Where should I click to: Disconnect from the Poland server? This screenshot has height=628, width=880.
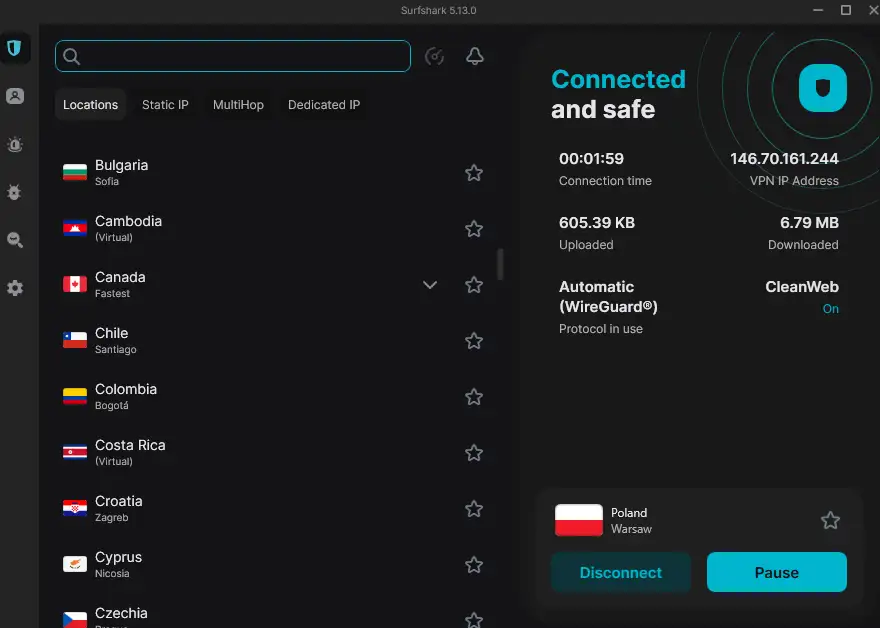pyautogui.click(x=620, y=572)
